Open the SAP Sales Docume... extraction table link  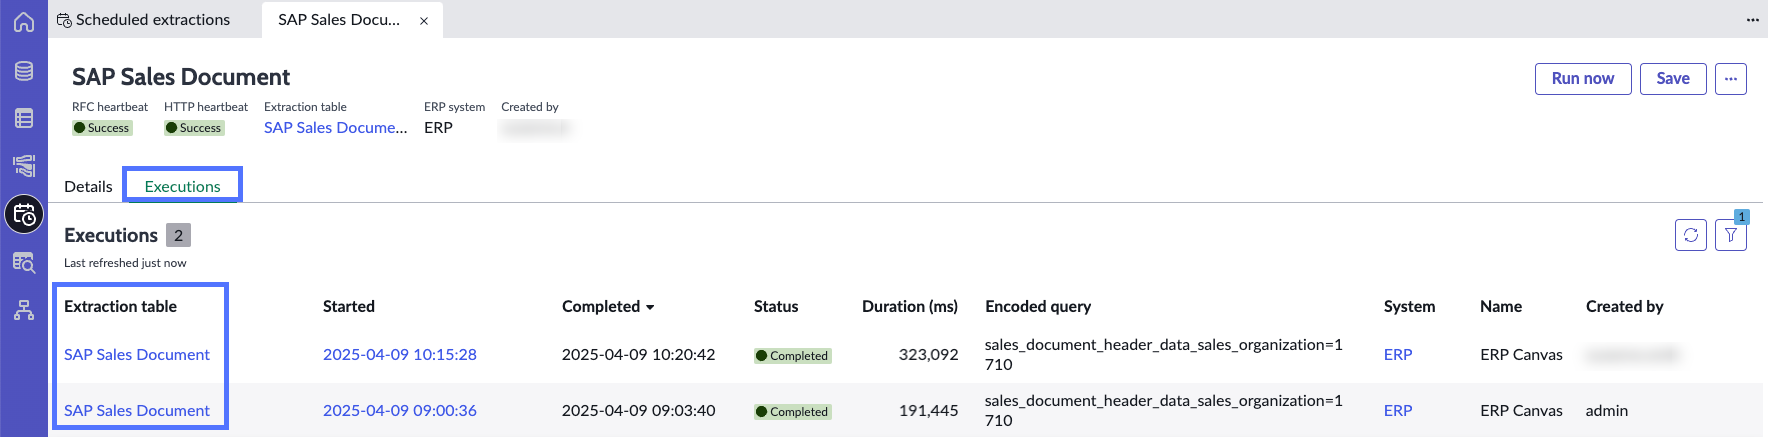tap(336, 128)
